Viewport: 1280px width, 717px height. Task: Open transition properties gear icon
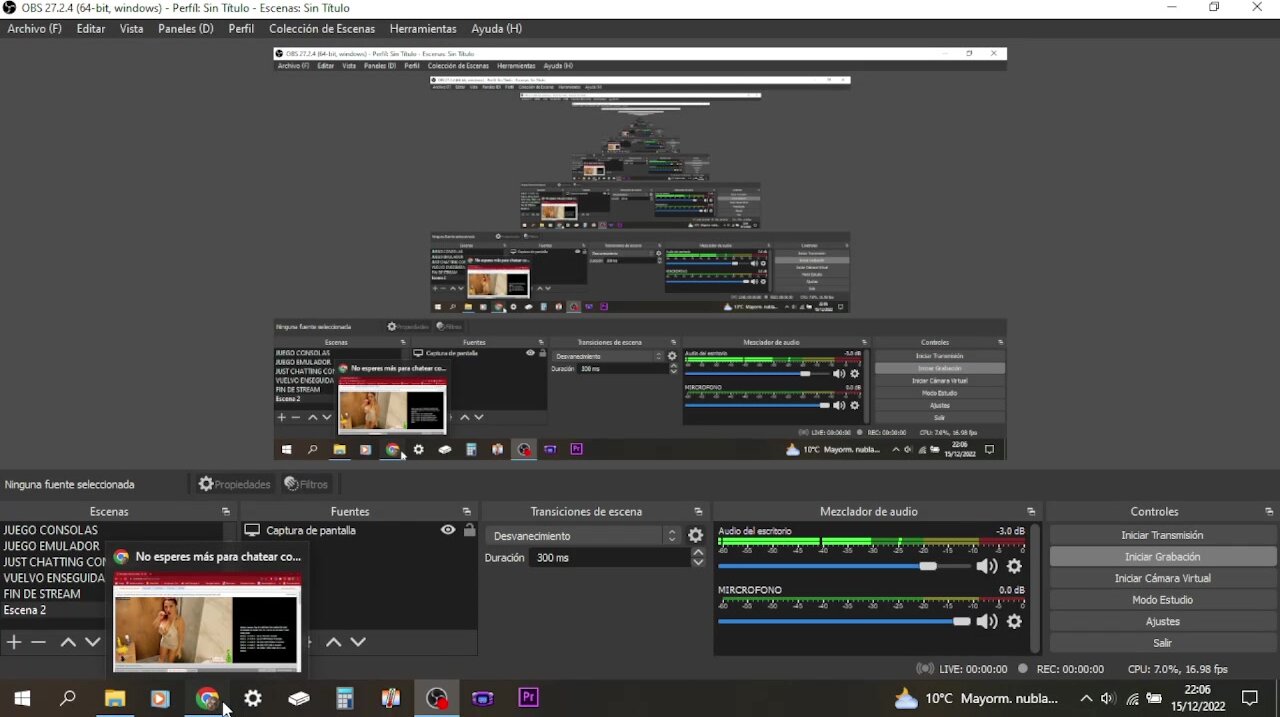coord(695,536)
